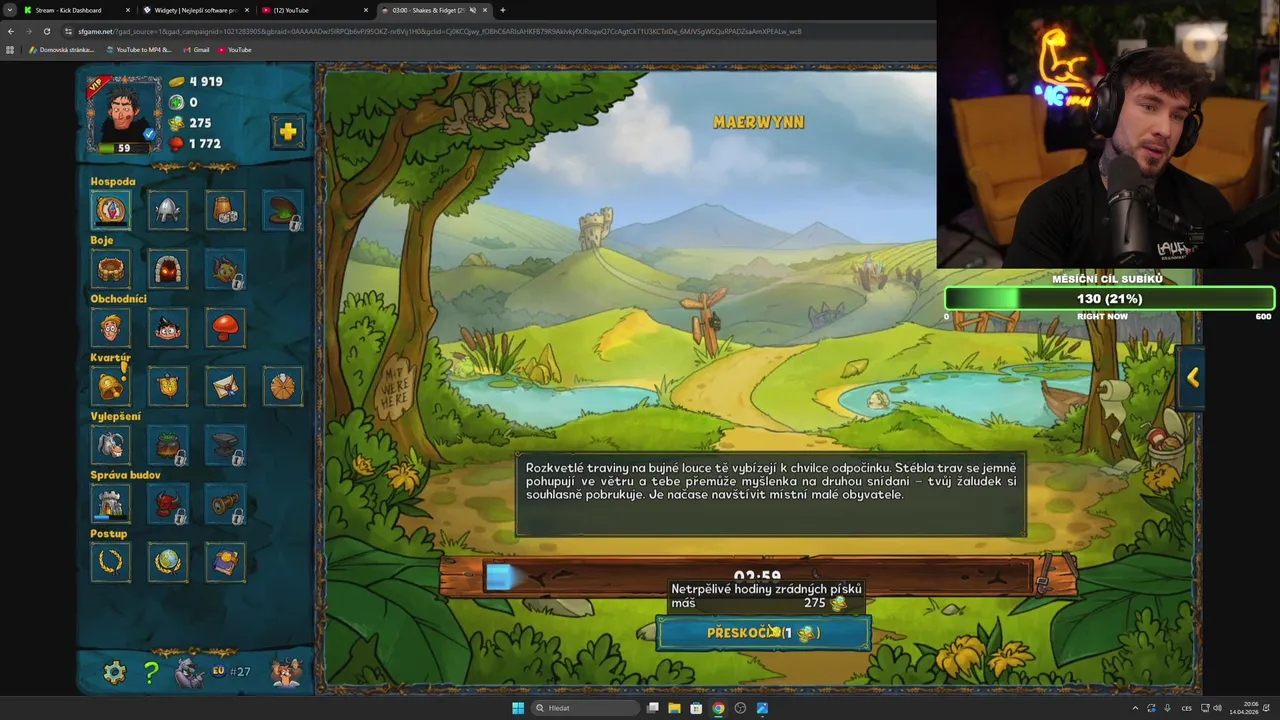Click the 1 772 mushrooms amount
The image size is (1280, 720).
[205, 144]
